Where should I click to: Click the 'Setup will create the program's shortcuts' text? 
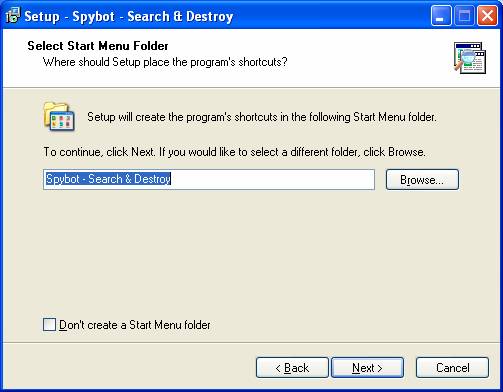coord(262,117)
